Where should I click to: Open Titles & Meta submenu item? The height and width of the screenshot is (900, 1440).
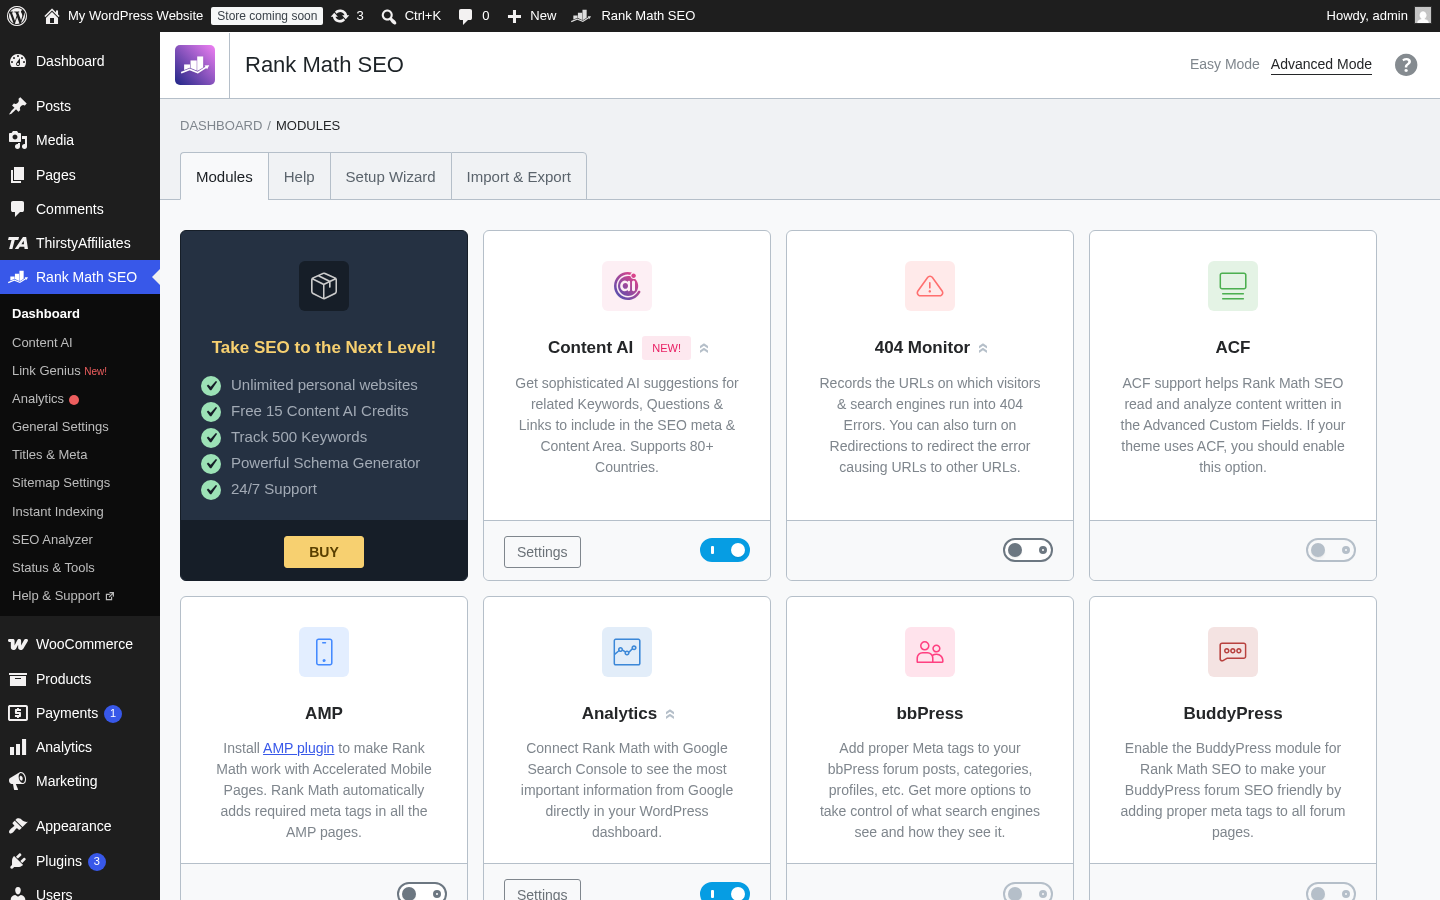tap(50, 454)
